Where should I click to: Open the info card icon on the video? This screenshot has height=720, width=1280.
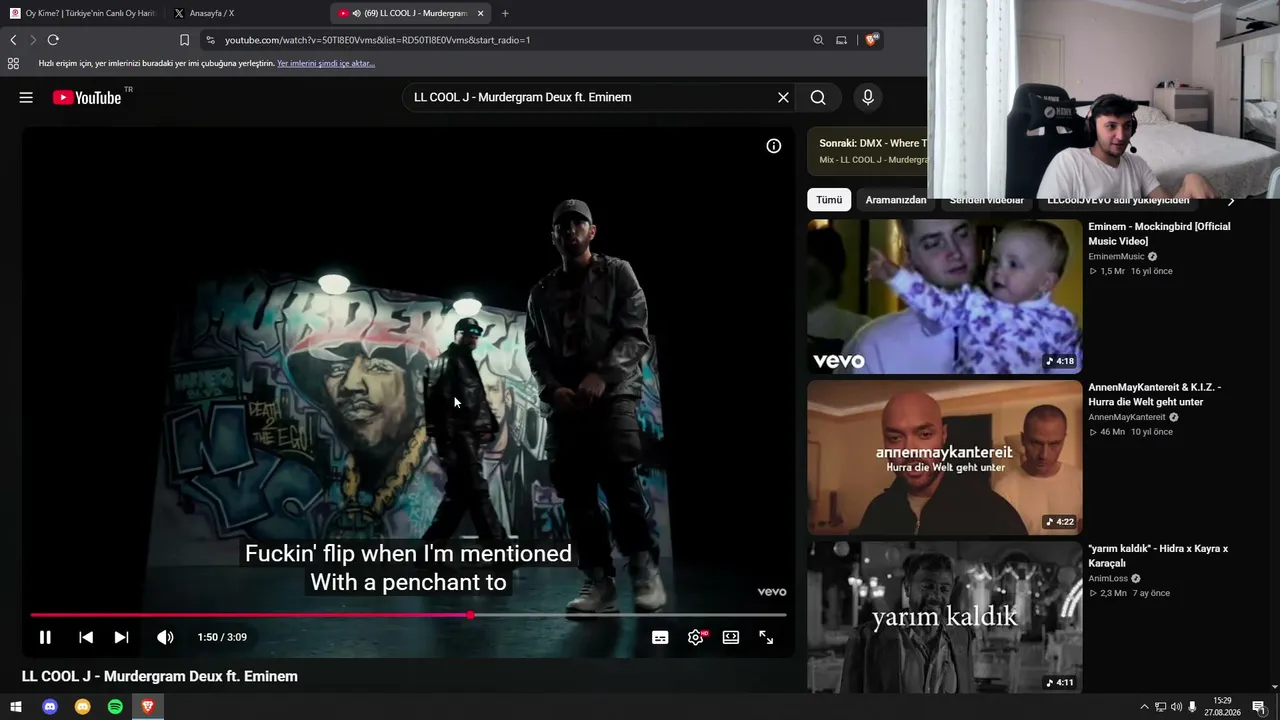(773, 146)
